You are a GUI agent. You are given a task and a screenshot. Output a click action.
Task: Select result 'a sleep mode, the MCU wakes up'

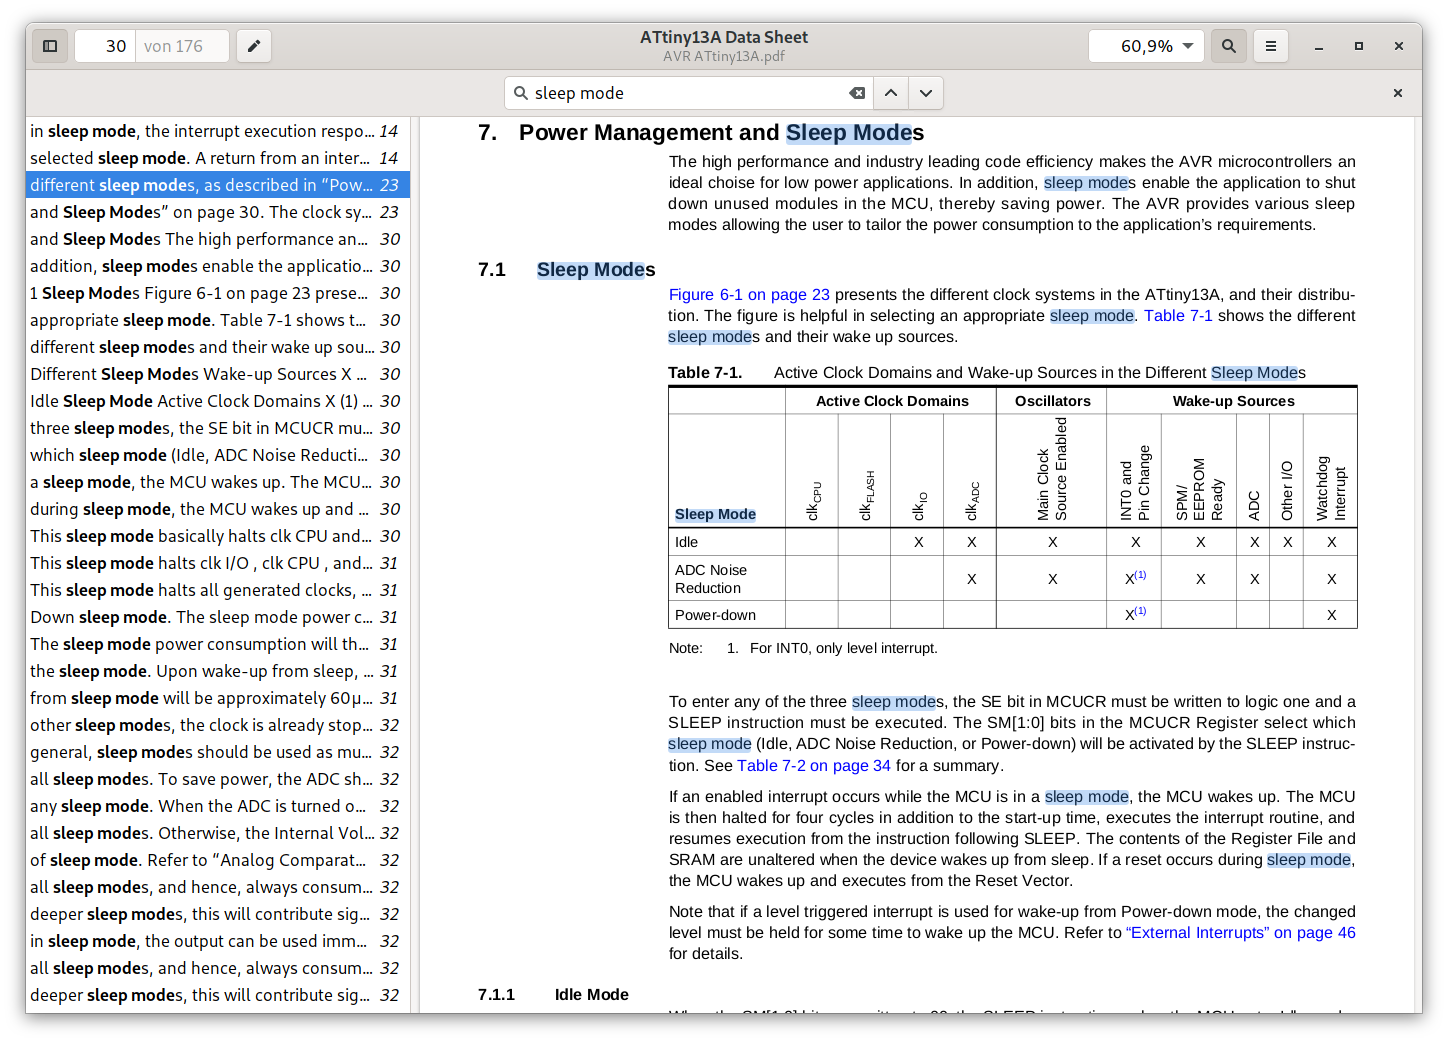[218, 482]
